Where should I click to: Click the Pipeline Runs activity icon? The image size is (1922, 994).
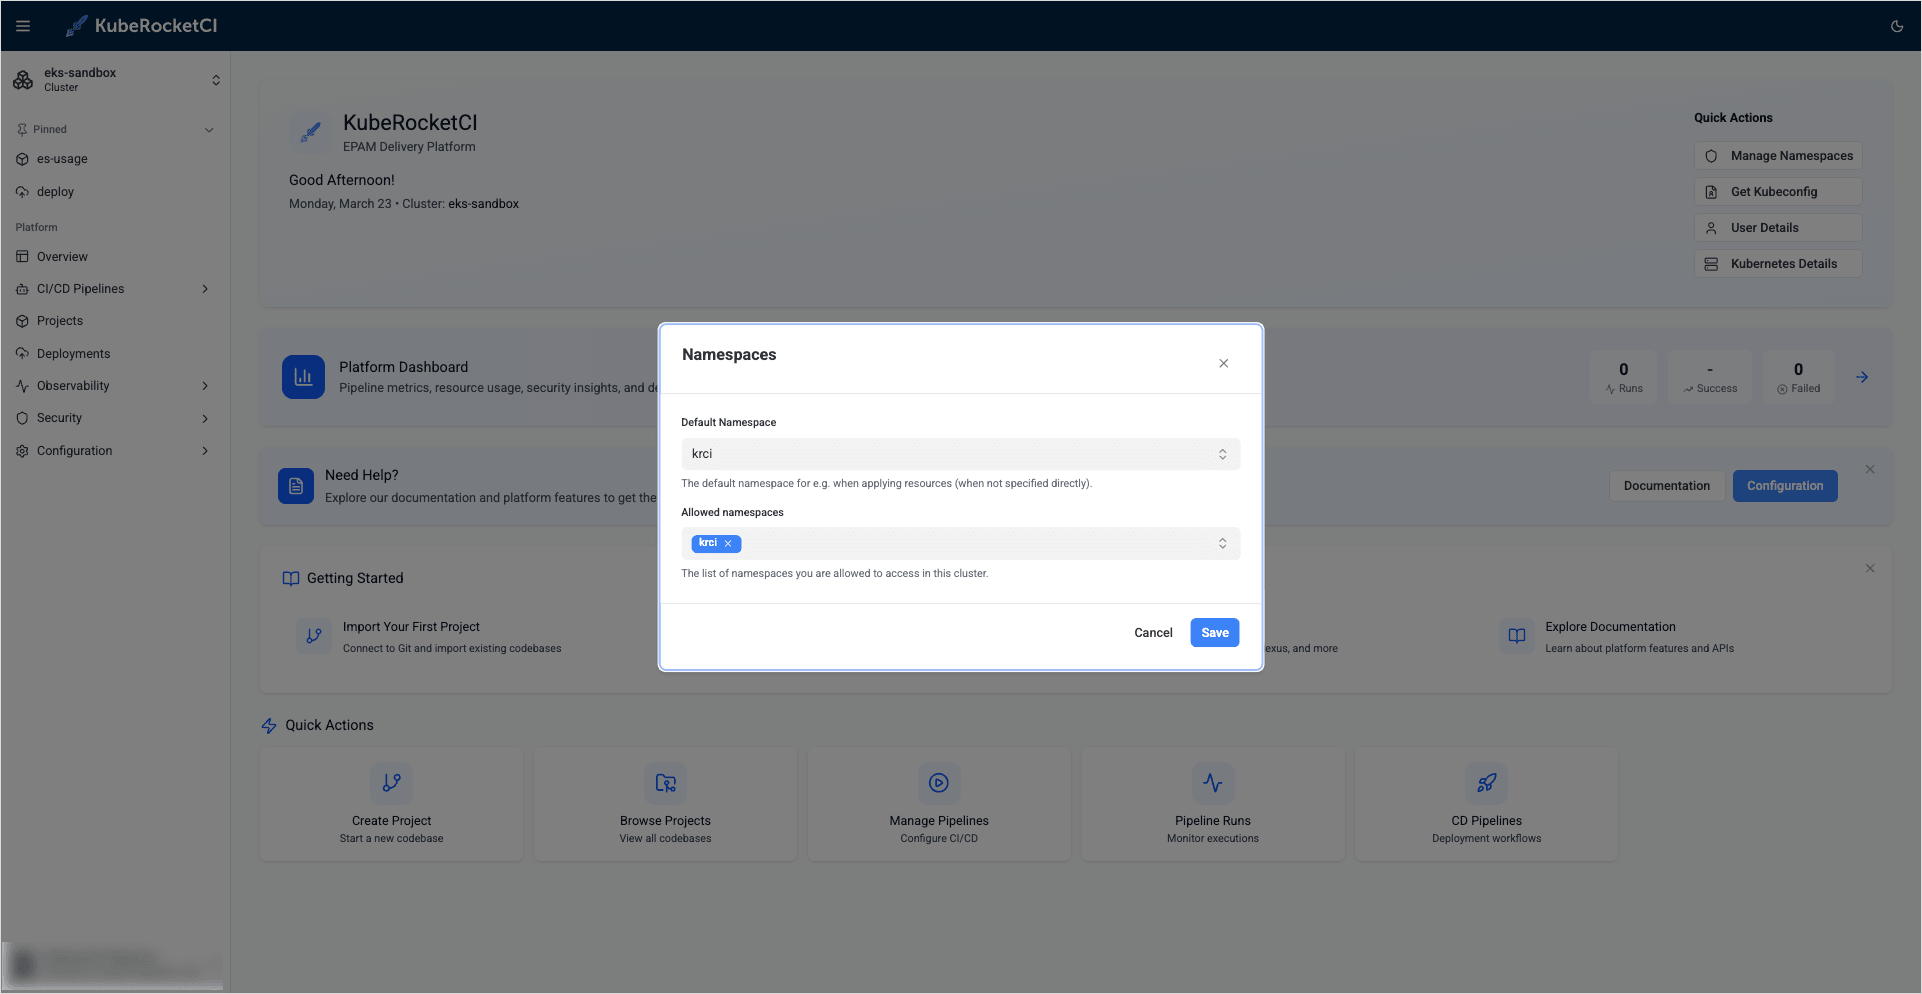click(x=1212, y=783)
